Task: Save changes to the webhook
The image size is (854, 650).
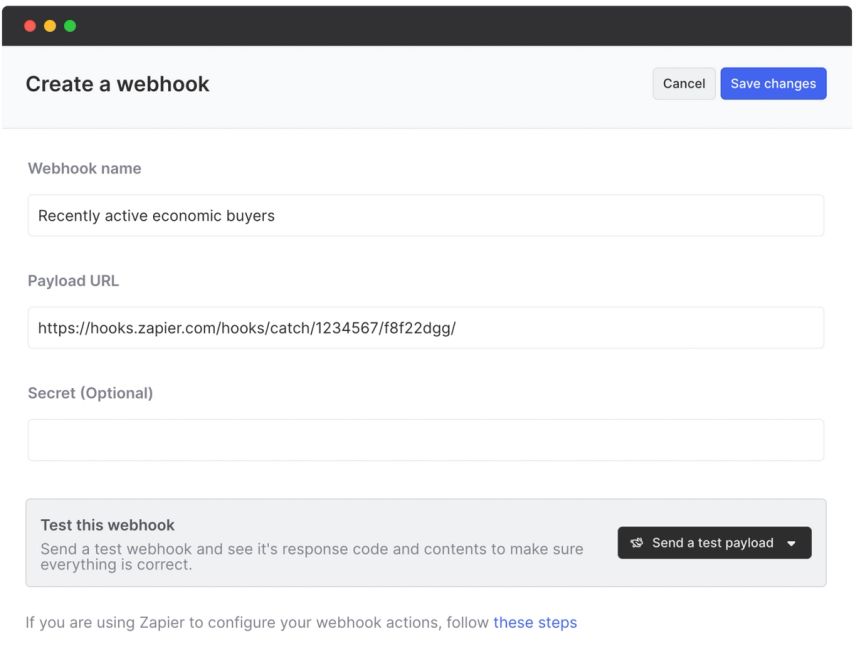Action: click(x=773, y=83)
